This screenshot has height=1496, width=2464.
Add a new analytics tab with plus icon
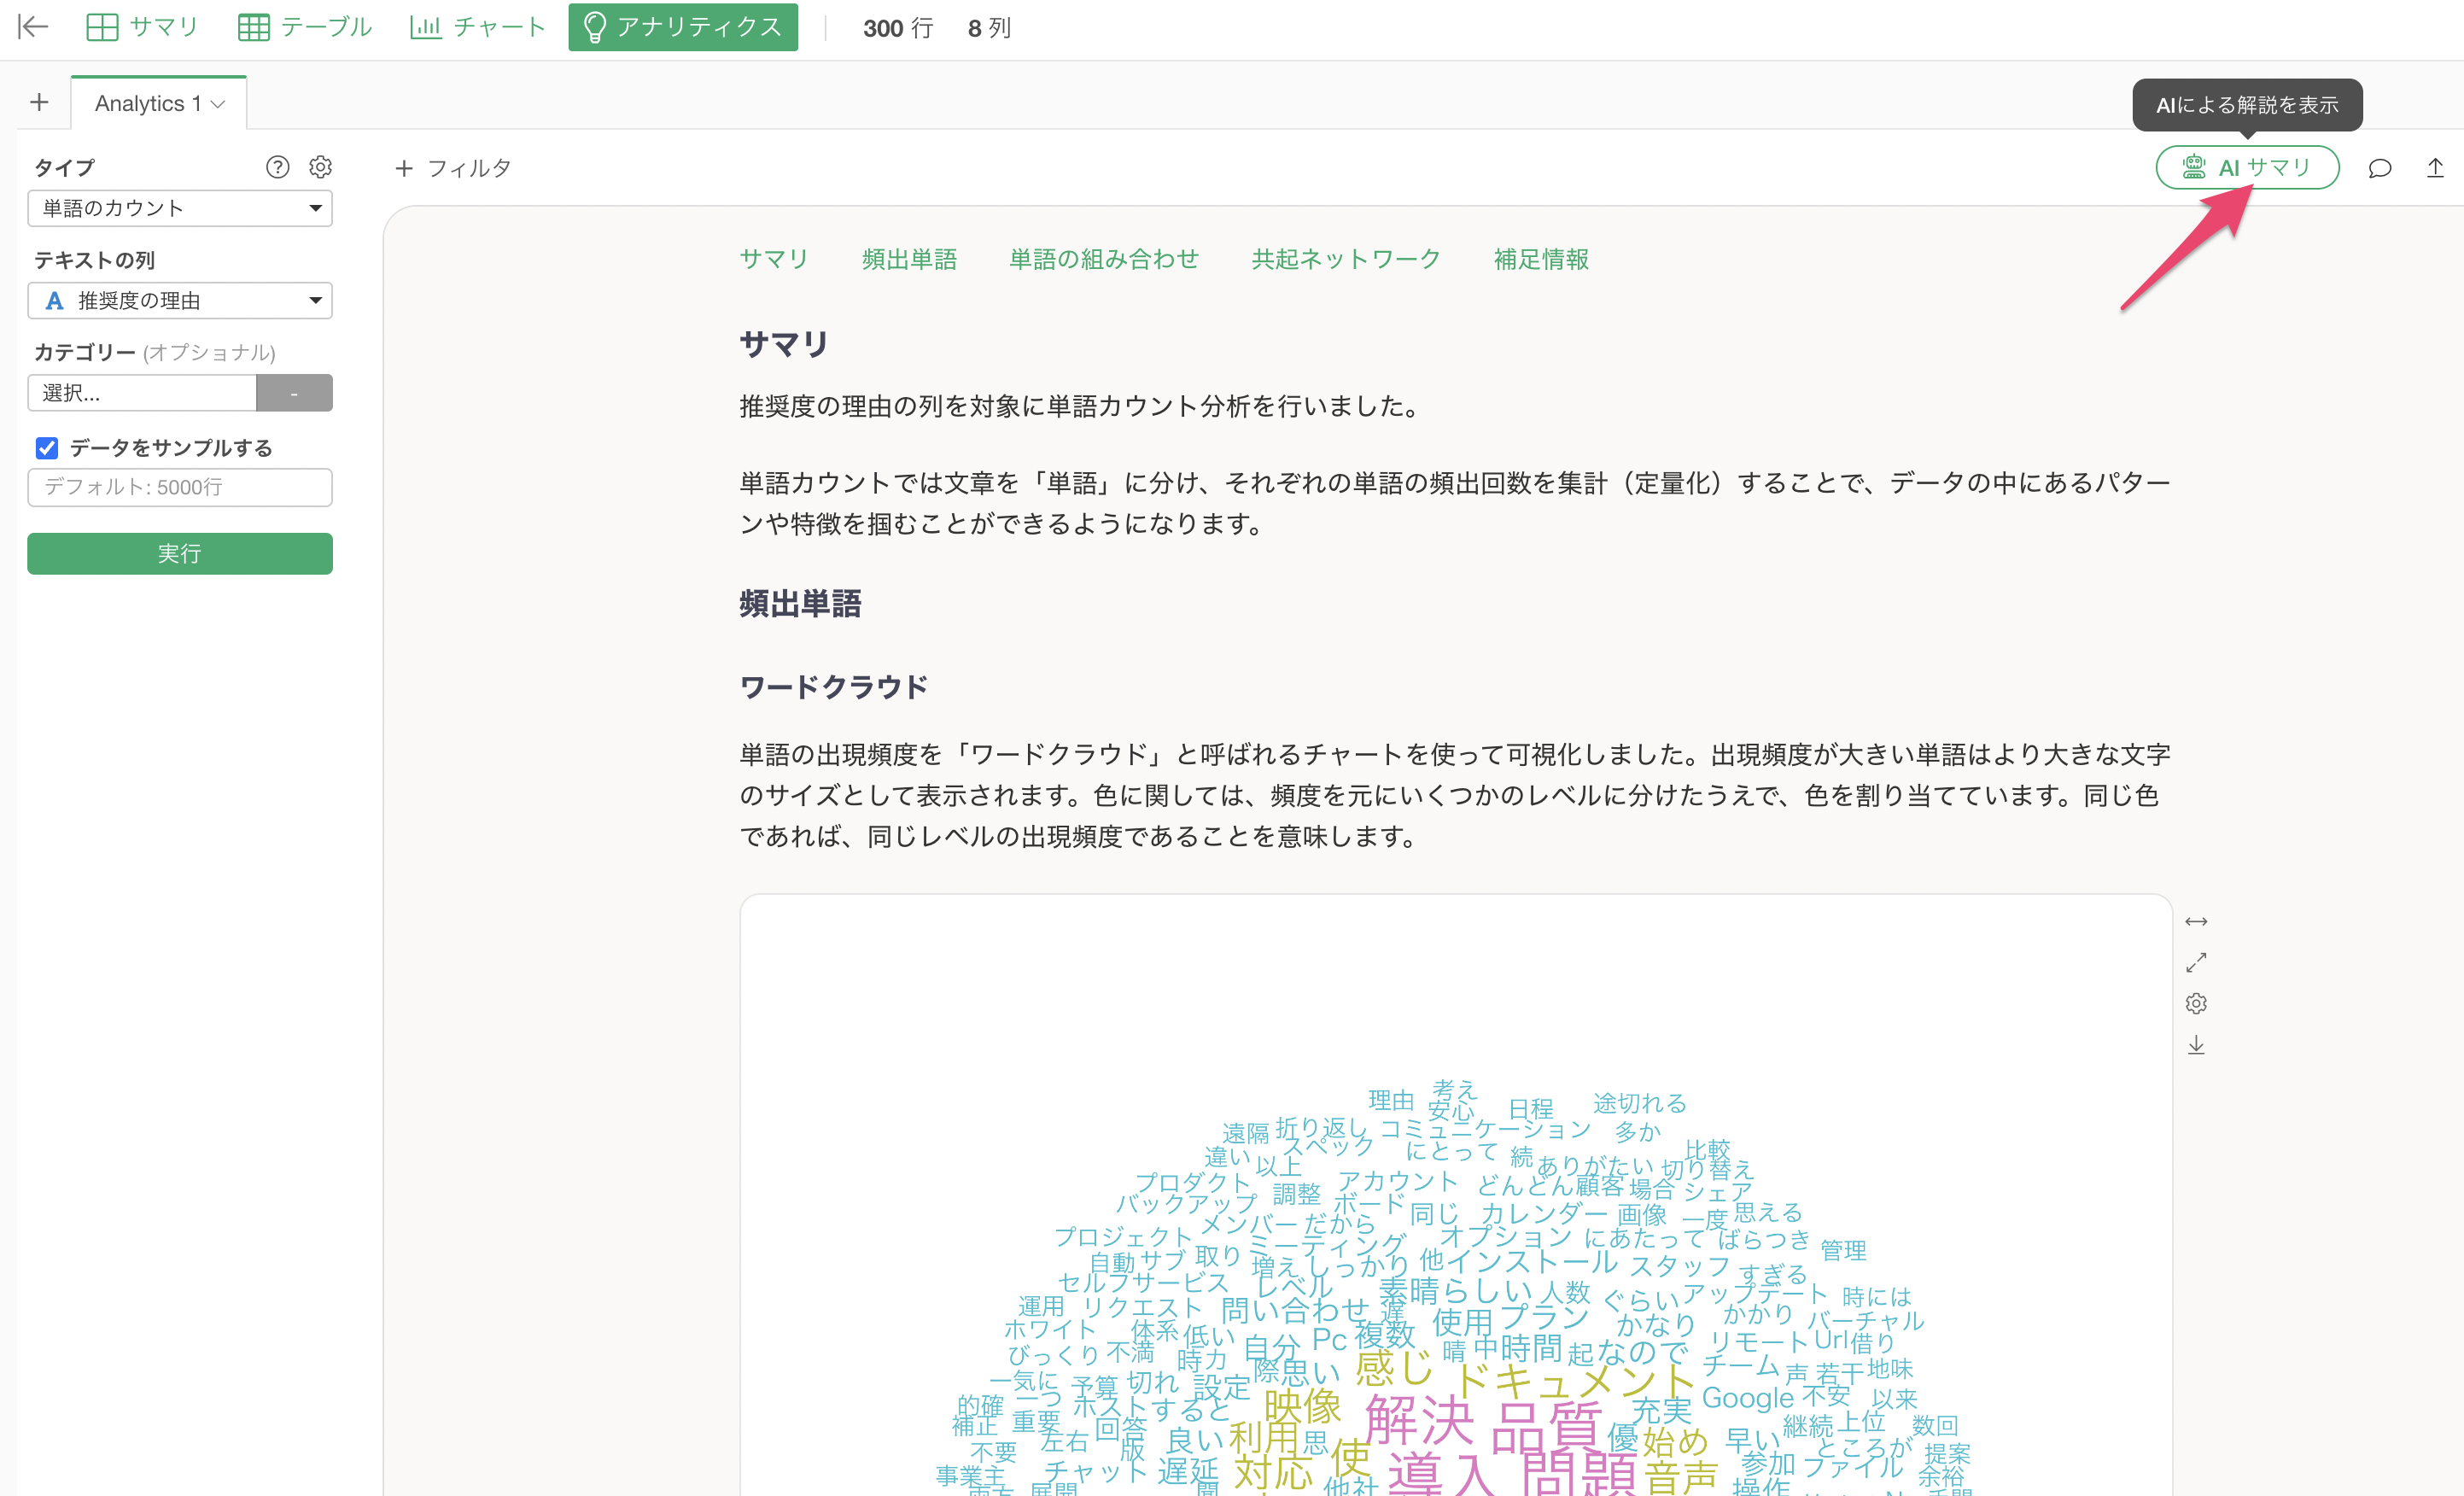[x=39, y=102]
